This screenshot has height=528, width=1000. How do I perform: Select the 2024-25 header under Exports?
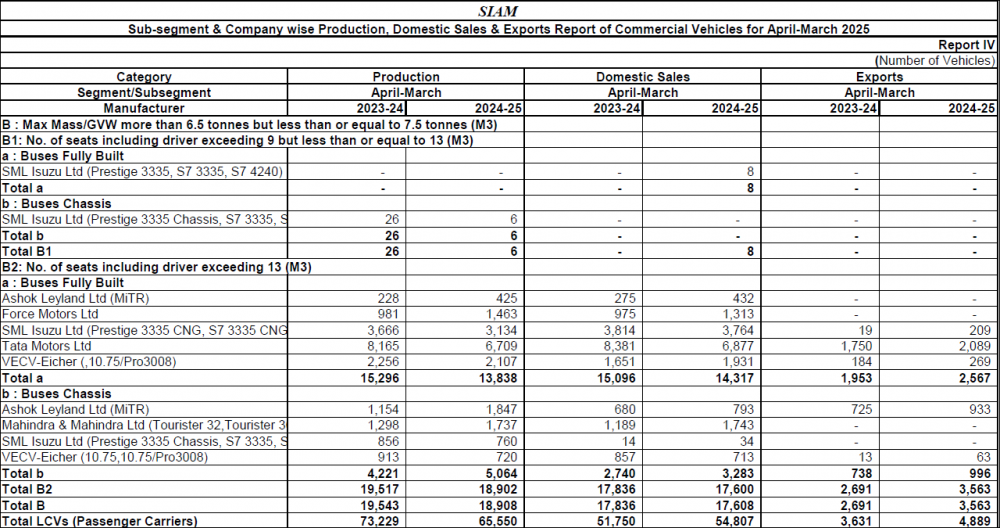(971, 108)
